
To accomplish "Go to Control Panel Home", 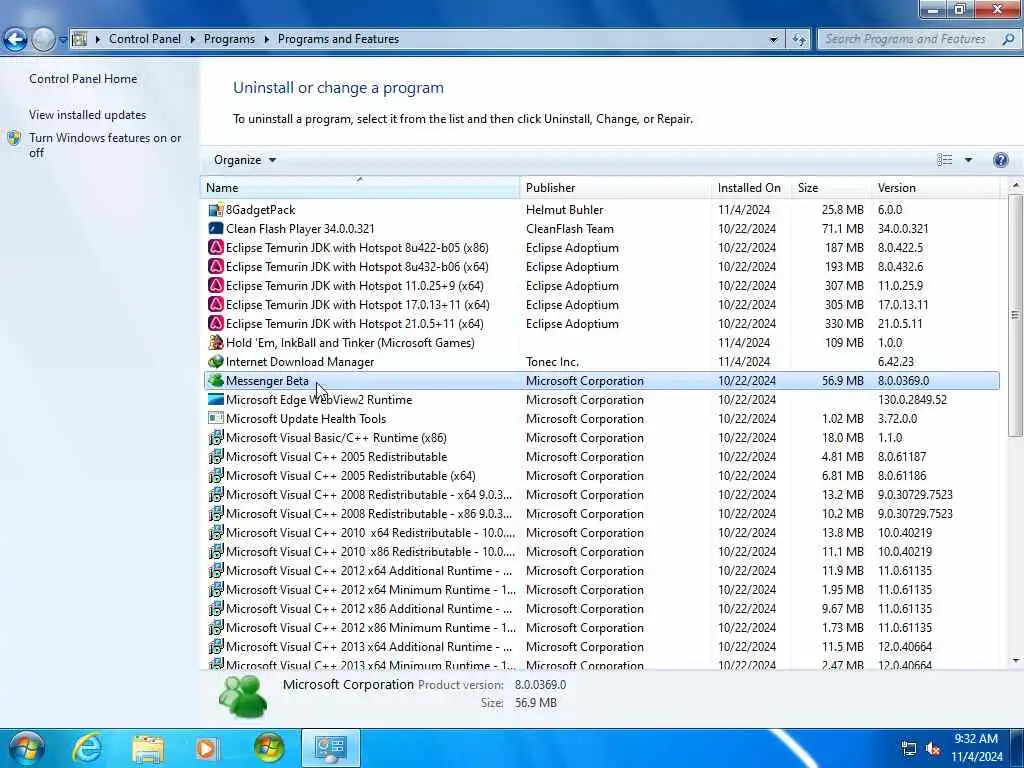I will 83,78.
